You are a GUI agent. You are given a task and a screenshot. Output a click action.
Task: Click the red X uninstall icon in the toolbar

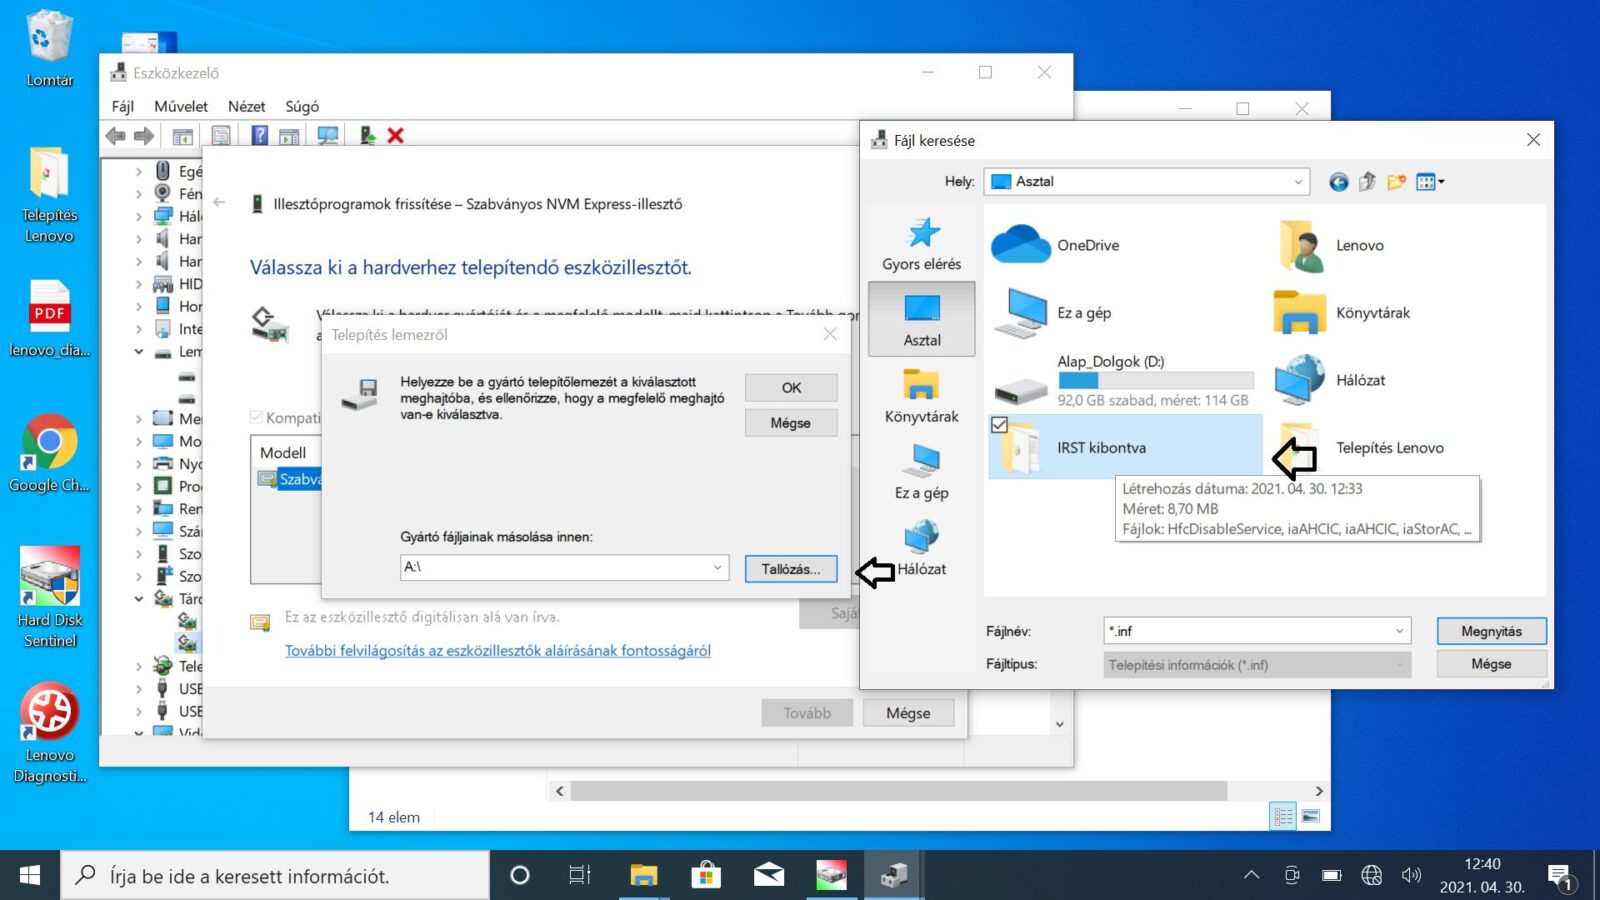[396, 136]
